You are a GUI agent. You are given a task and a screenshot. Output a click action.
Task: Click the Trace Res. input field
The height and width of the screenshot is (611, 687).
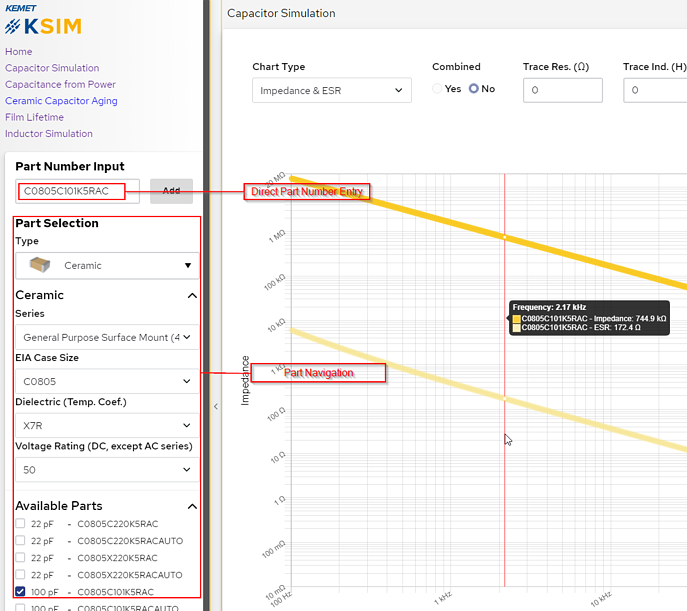coord(563,90)
